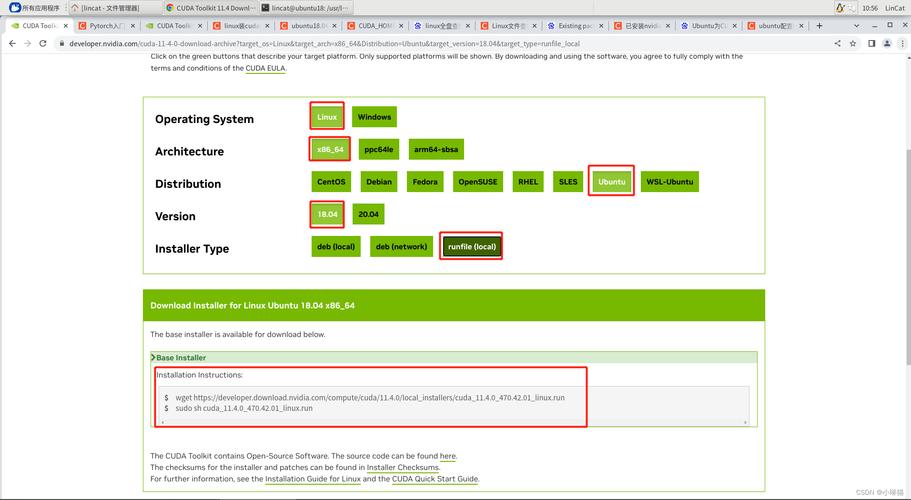Click the 10:56 clock in panel
This screenshot has width=911, height=500.
(870, 8)
